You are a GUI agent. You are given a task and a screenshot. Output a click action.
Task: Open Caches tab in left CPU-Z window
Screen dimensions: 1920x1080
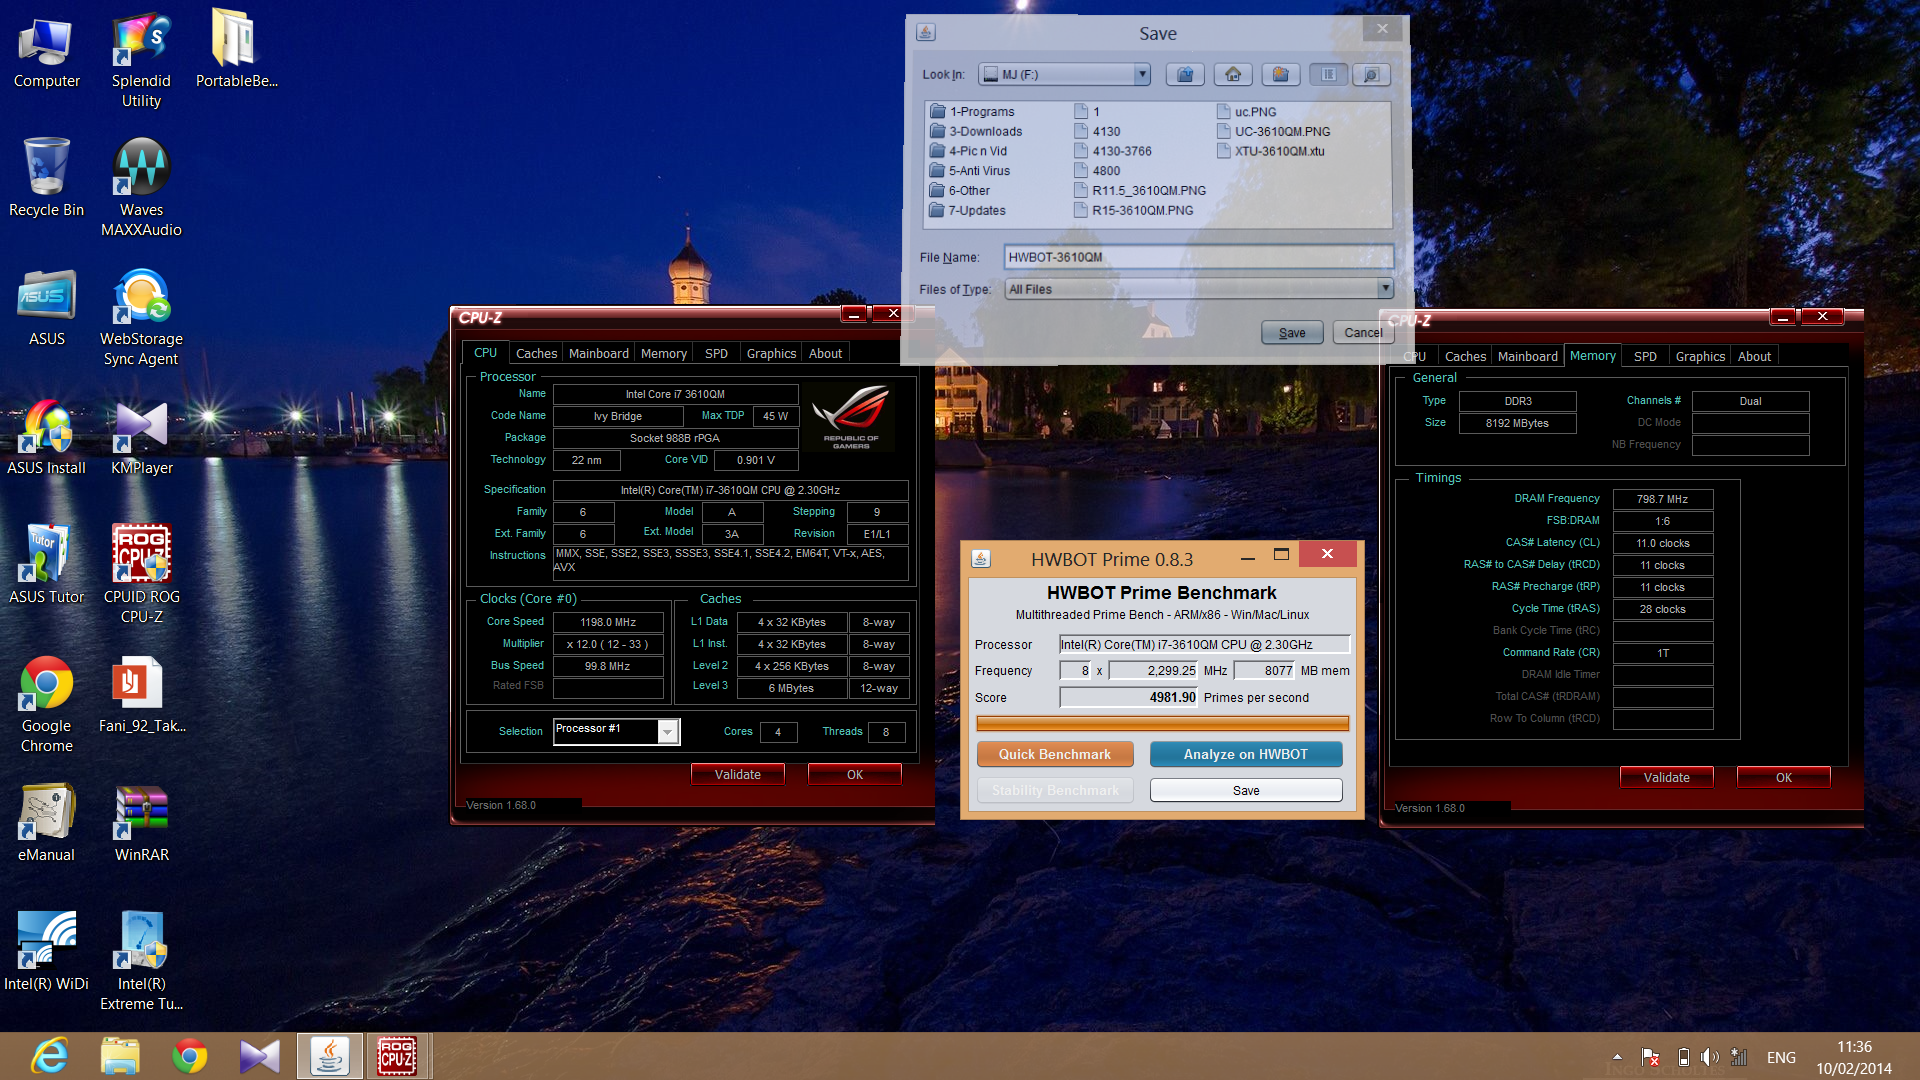point(536,354)
